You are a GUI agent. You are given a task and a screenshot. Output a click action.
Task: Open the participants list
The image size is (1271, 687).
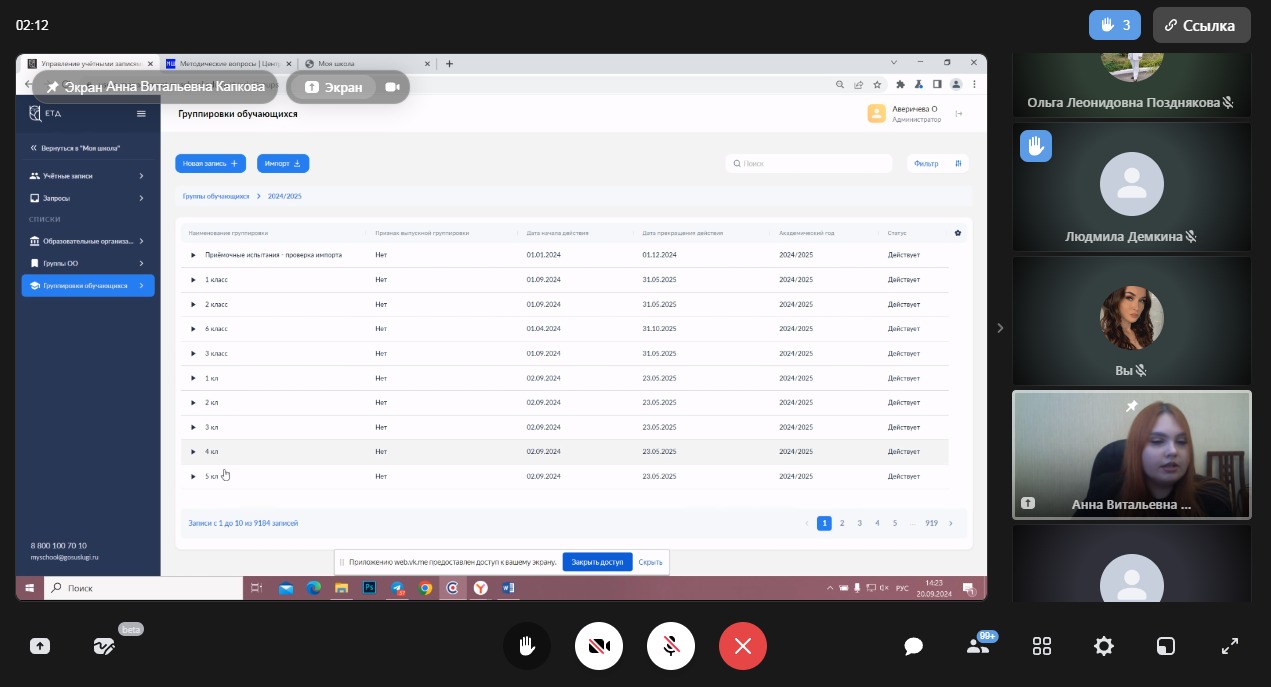click(x=978, y=646)
